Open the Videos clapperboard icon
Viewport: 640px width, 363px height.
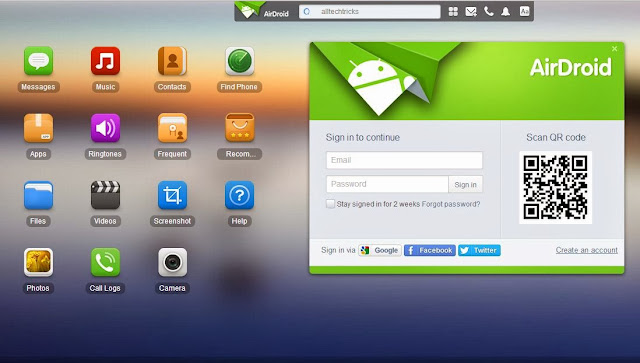[x=105, y=195]
